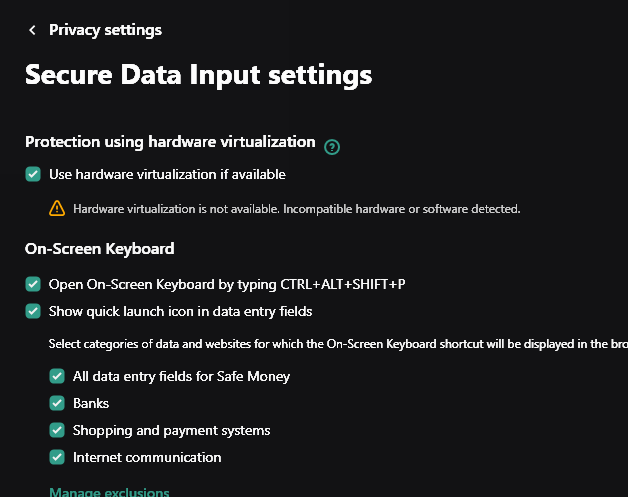Open hardware virtualization help icon
628x497 pixels.
332,147
